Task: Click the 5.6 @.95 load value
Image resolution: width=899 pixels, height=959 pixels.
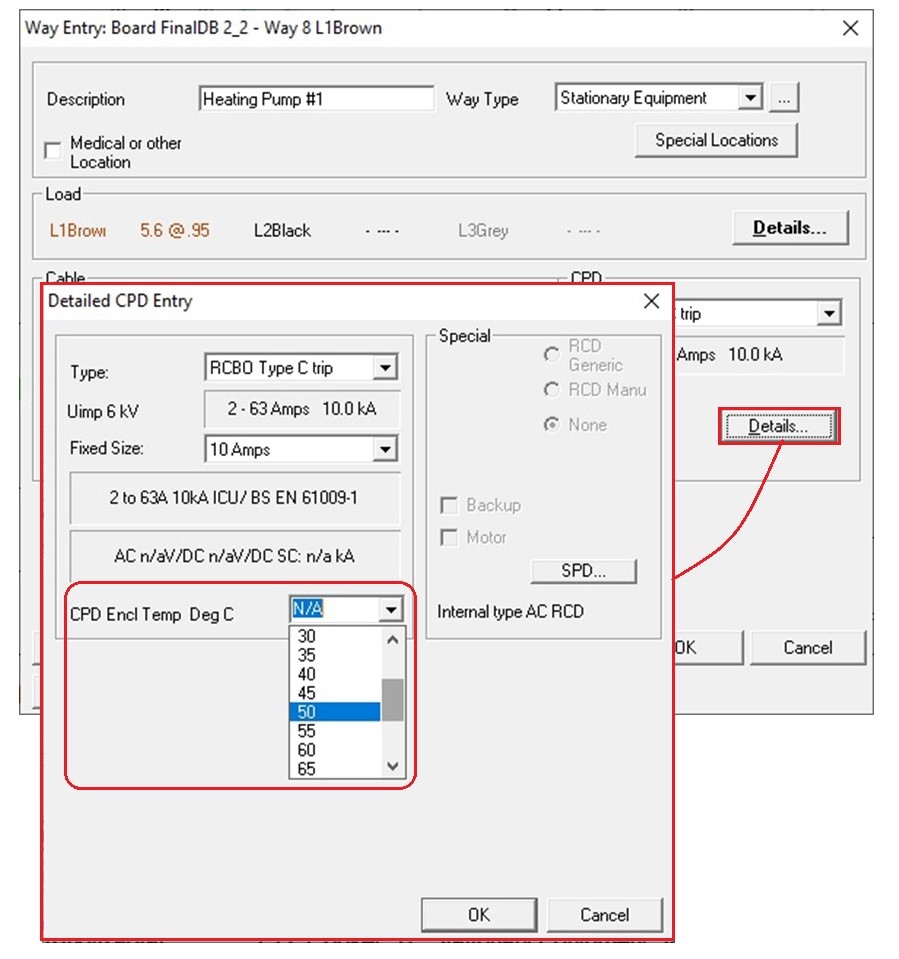Action: click(x=175, y=231)
